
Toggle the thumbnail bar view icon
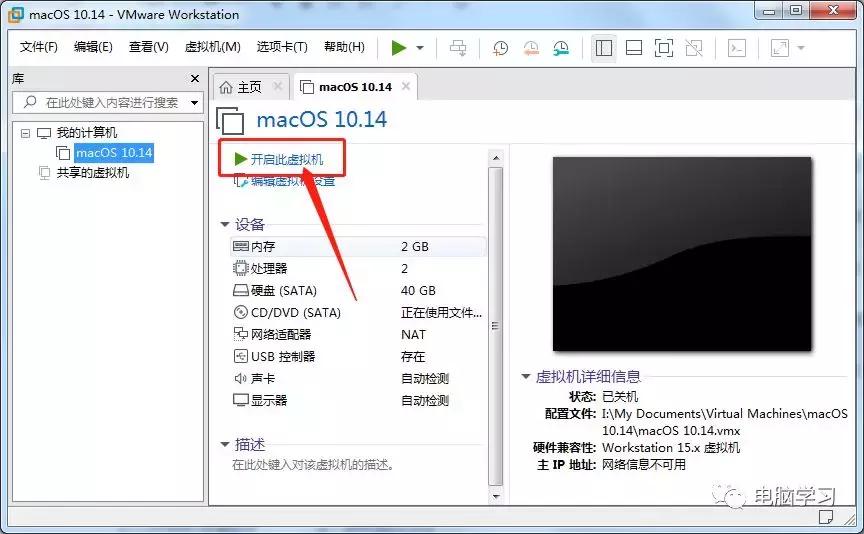click(634, 48)
